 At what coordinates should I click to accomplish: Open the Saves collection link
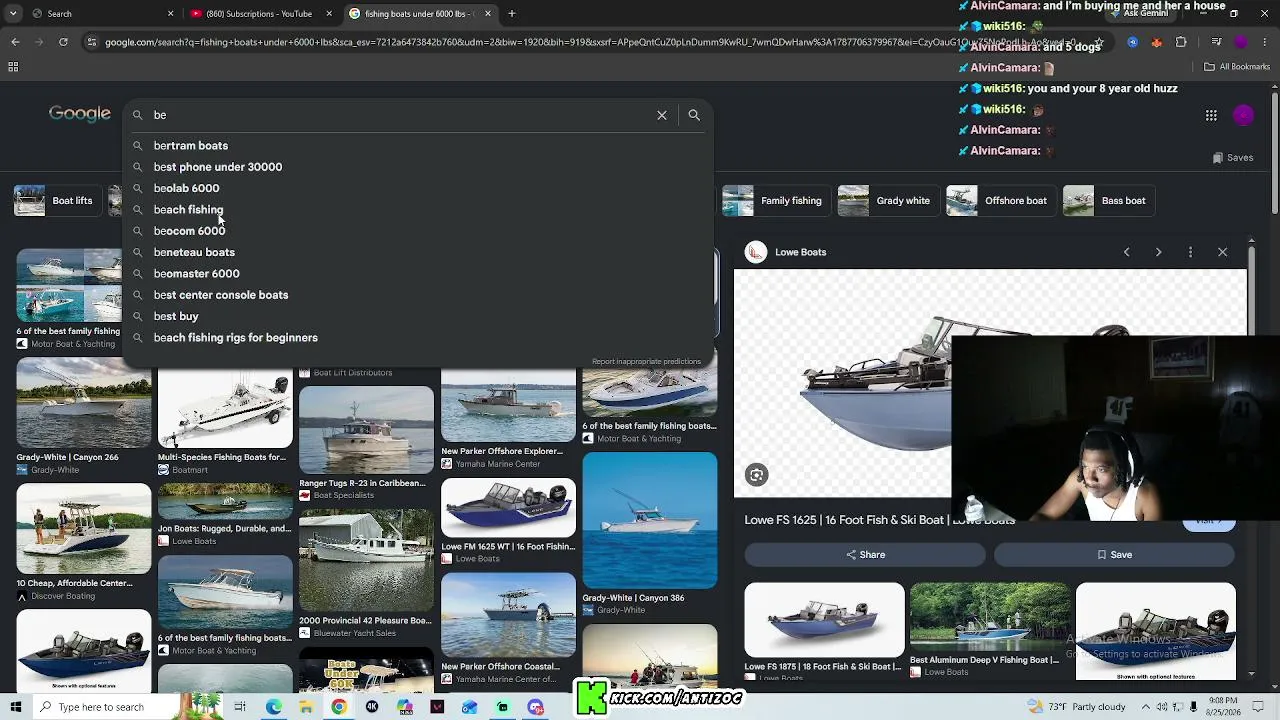pyautogui.click(x=1232, y=157)
